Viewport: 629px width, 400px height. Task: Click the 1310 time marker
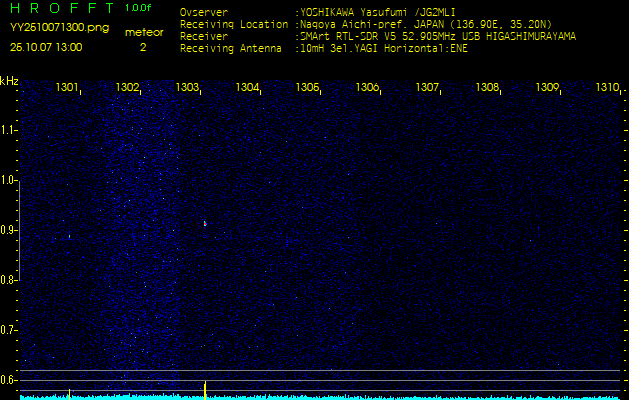(607, 88)
